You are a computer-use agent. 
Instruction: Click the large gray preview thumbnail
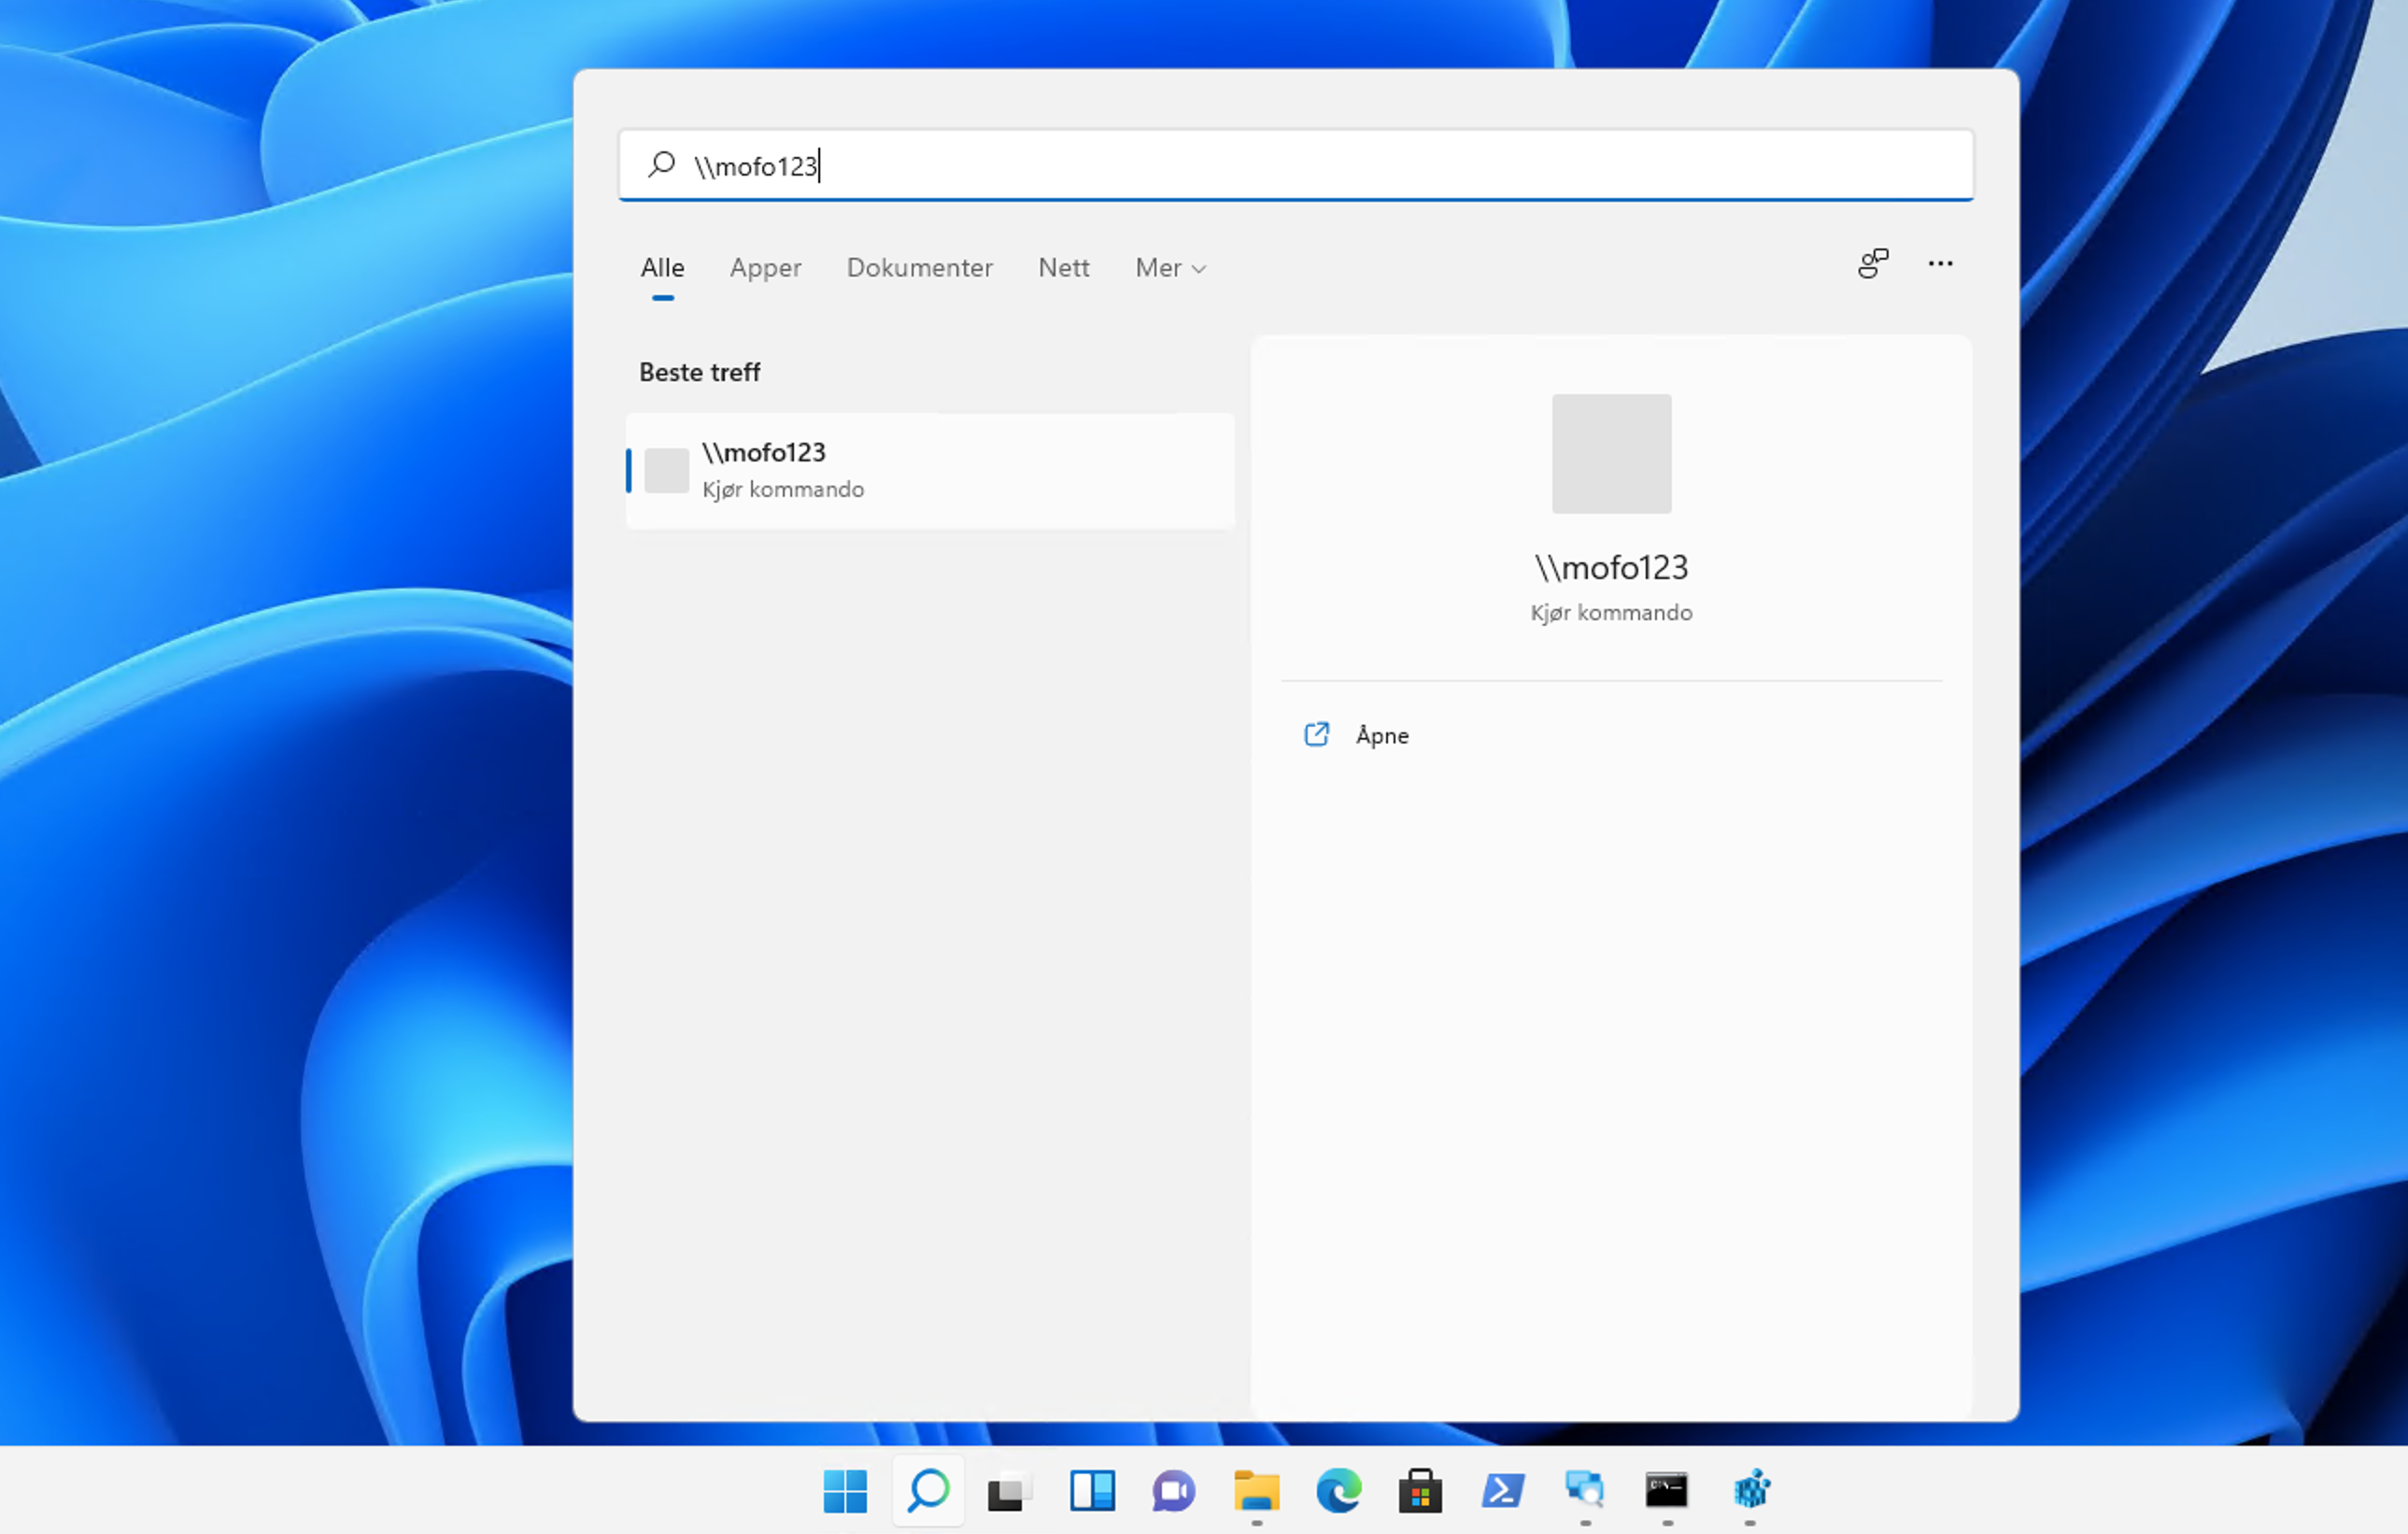click(1611, 454)
